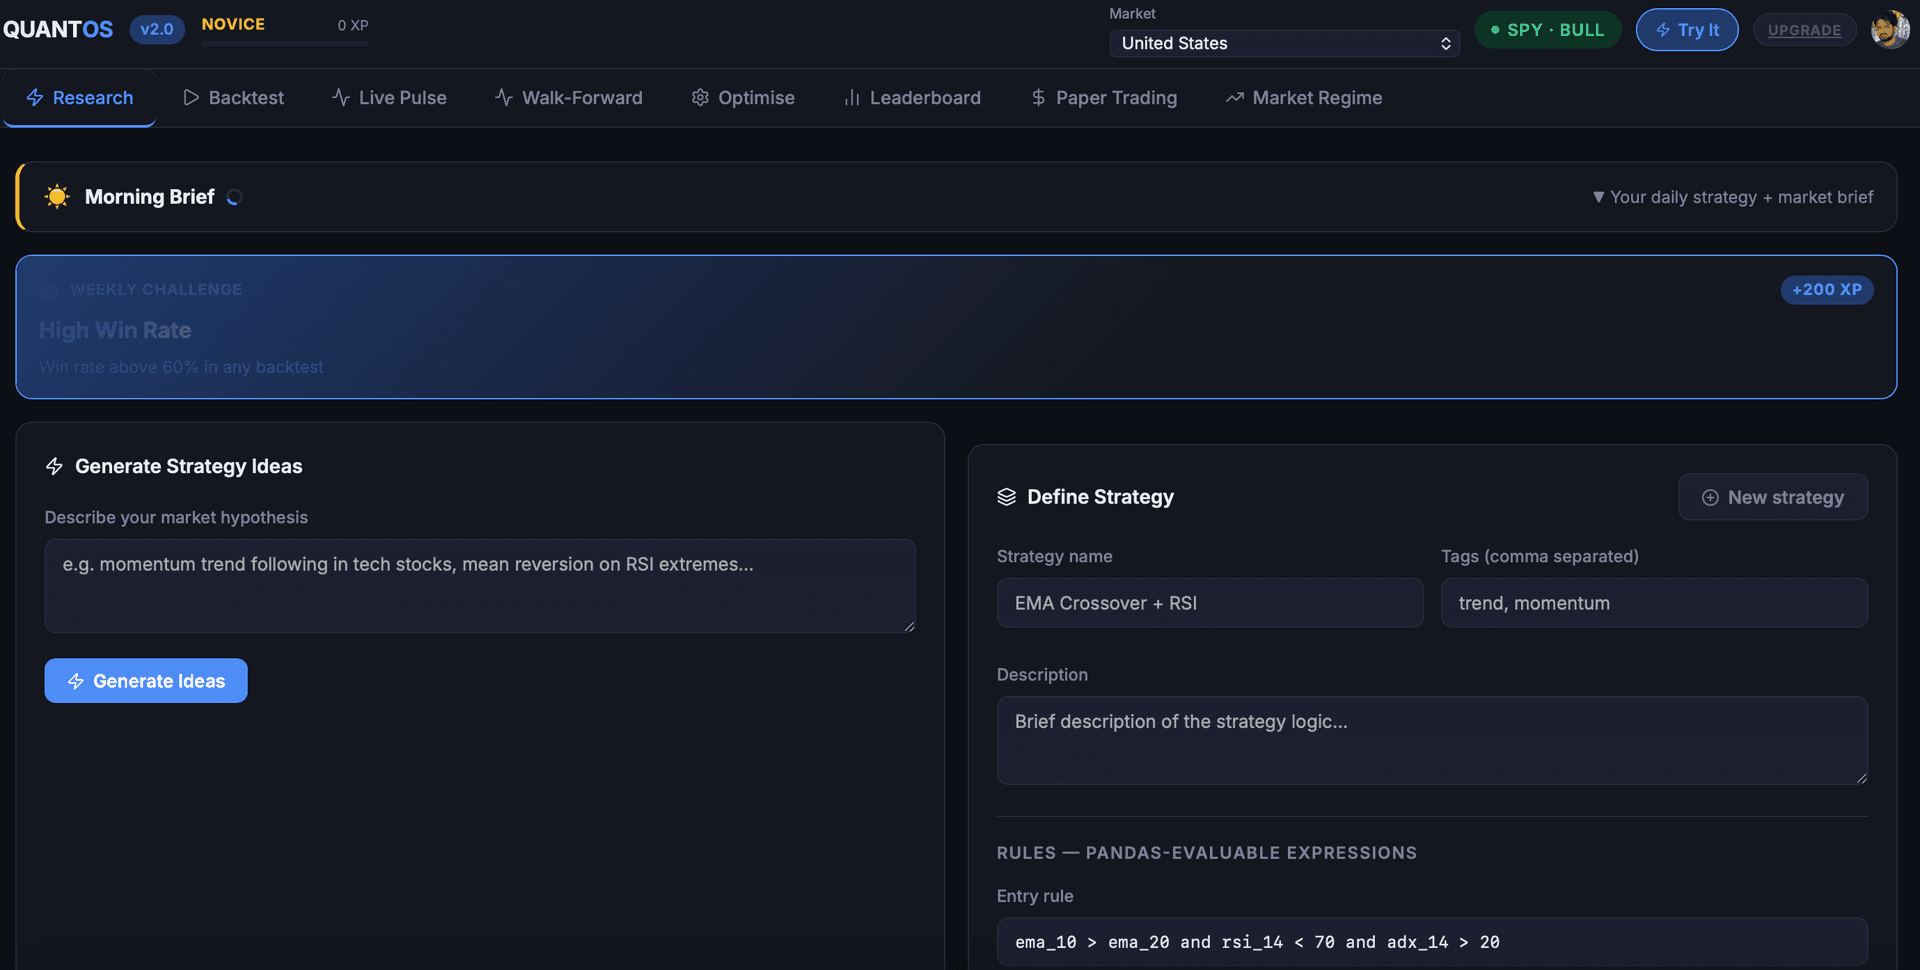
Task: Click the Weekly Challenge High Win Rate card
Action: tap(956, 327)
